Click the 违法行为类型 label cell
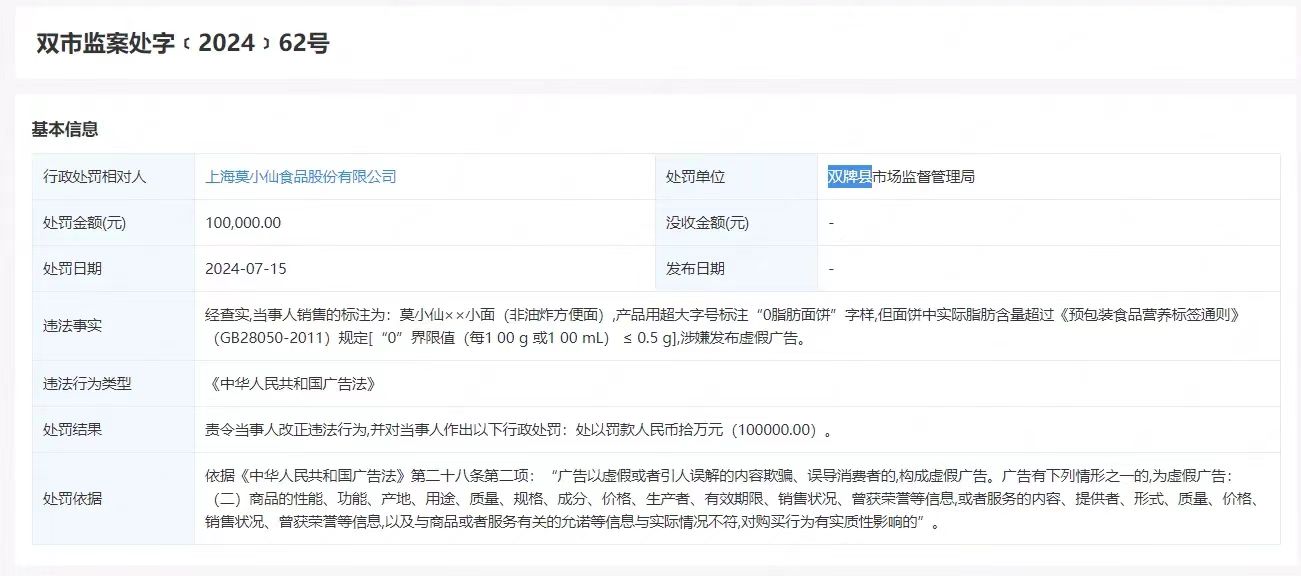This screenshot has height=576, width=1301. (87, 384)
